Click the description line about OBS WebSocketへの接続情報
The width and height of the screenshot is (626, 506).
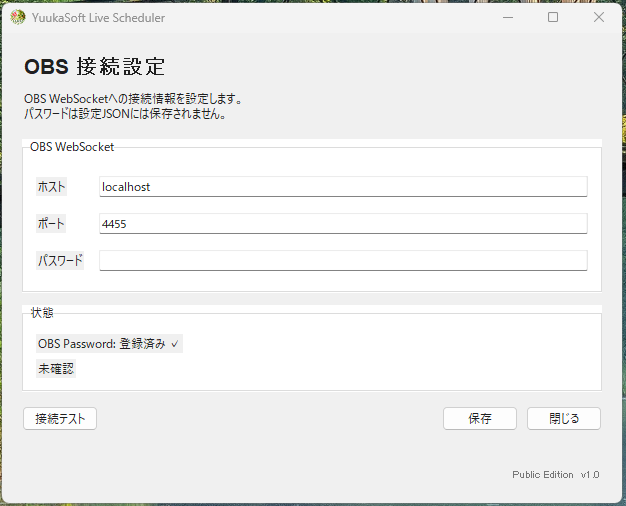tap(133, 99)
